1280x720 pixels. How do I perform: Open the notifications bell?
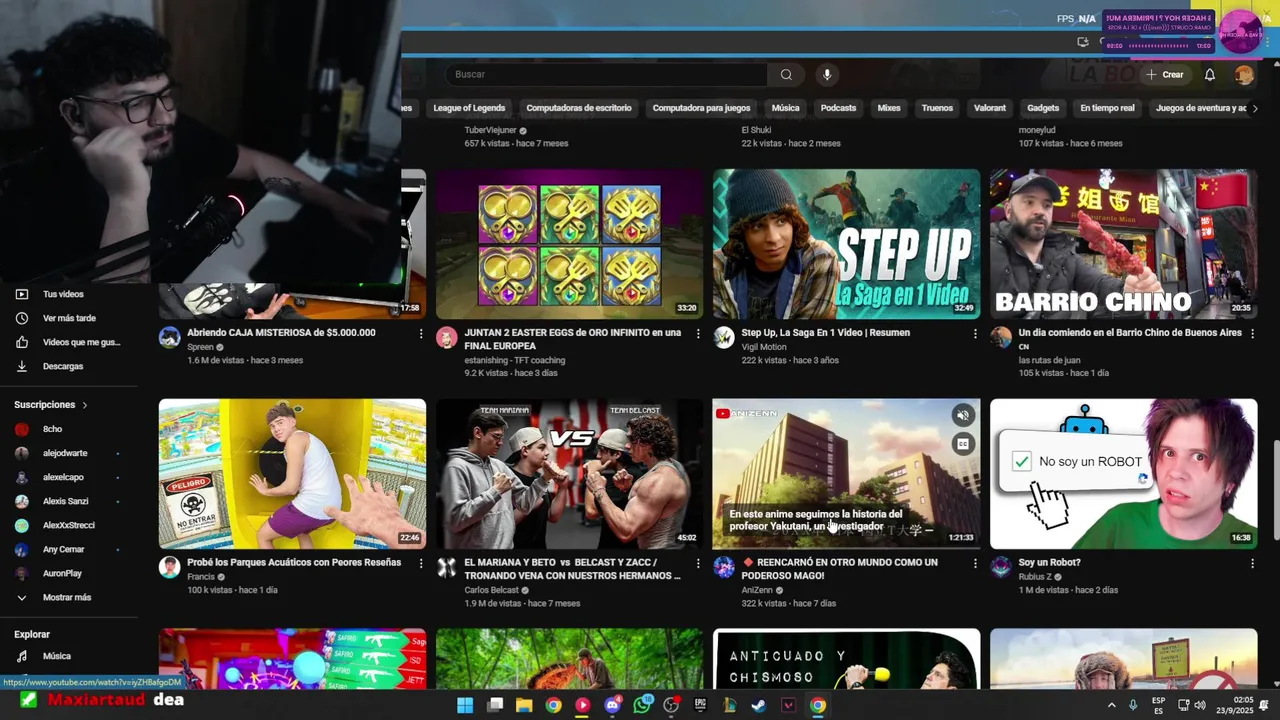(1210, 74)
